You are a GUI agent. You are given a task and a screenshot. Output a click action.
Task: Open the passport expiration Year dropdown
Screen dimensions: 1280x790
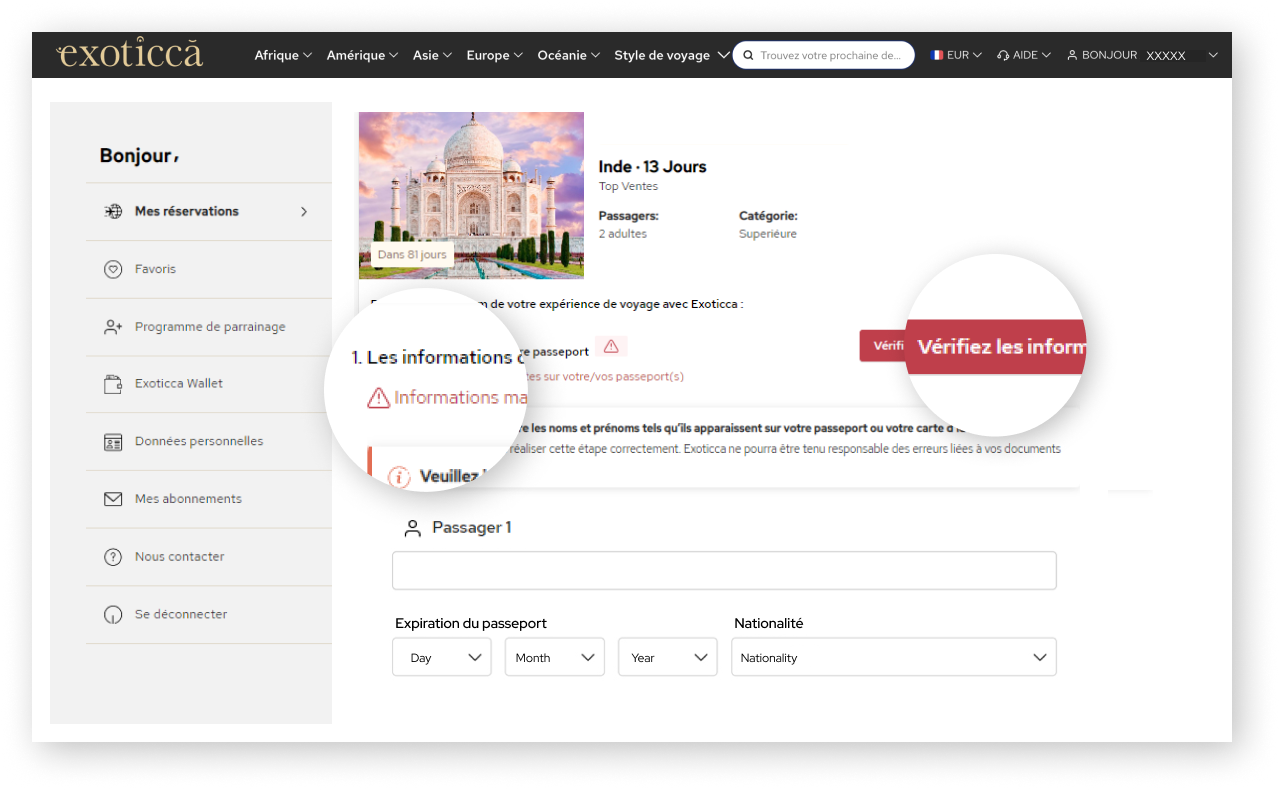668,657
